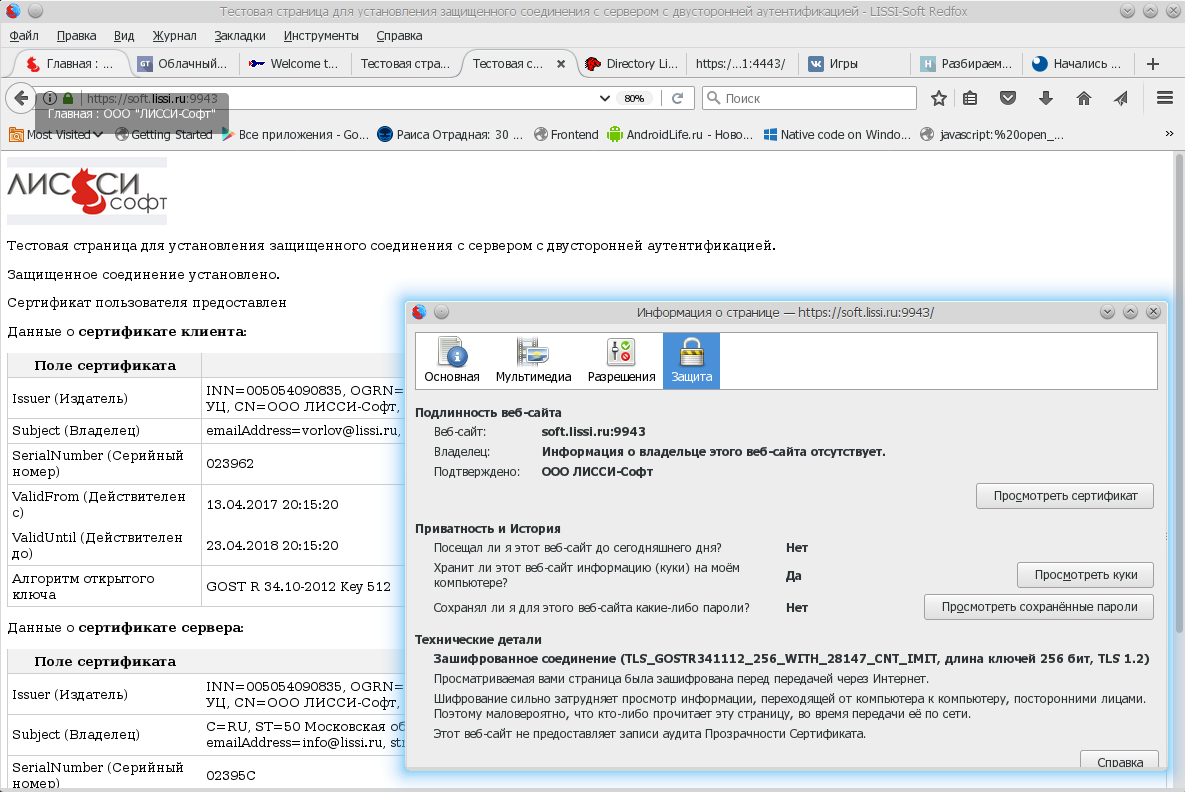This screenshot has width=1185, height=792.
Task: Click the 'GOST R 34.10-2012 Key 512' cell
Action: pos(299,586)
